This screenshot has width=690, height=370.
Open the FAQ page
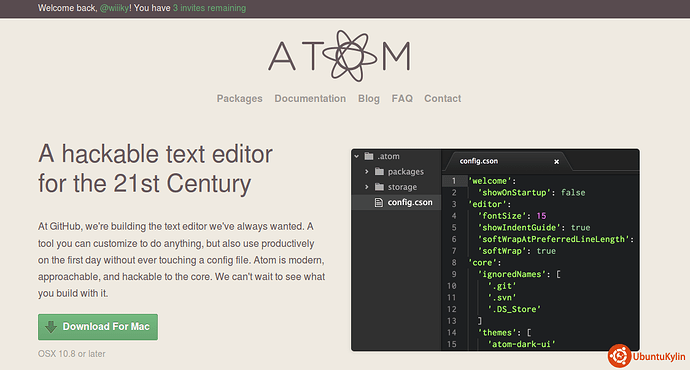tap(402, 99)
